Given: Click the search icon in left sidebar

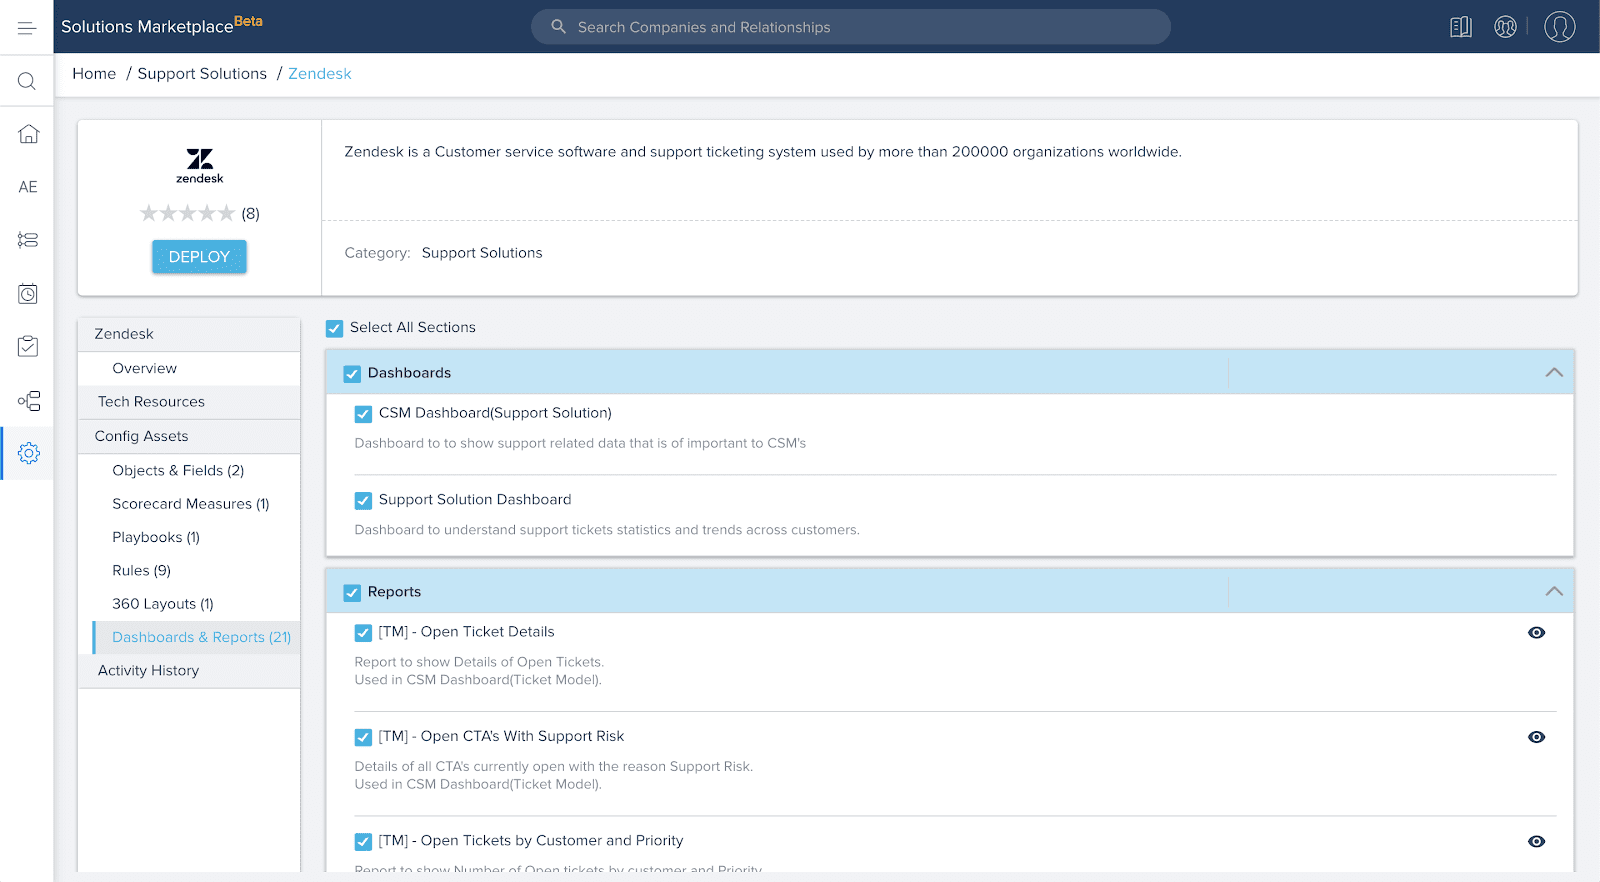Looking at the screenshot, I should (x=27, y=81).
